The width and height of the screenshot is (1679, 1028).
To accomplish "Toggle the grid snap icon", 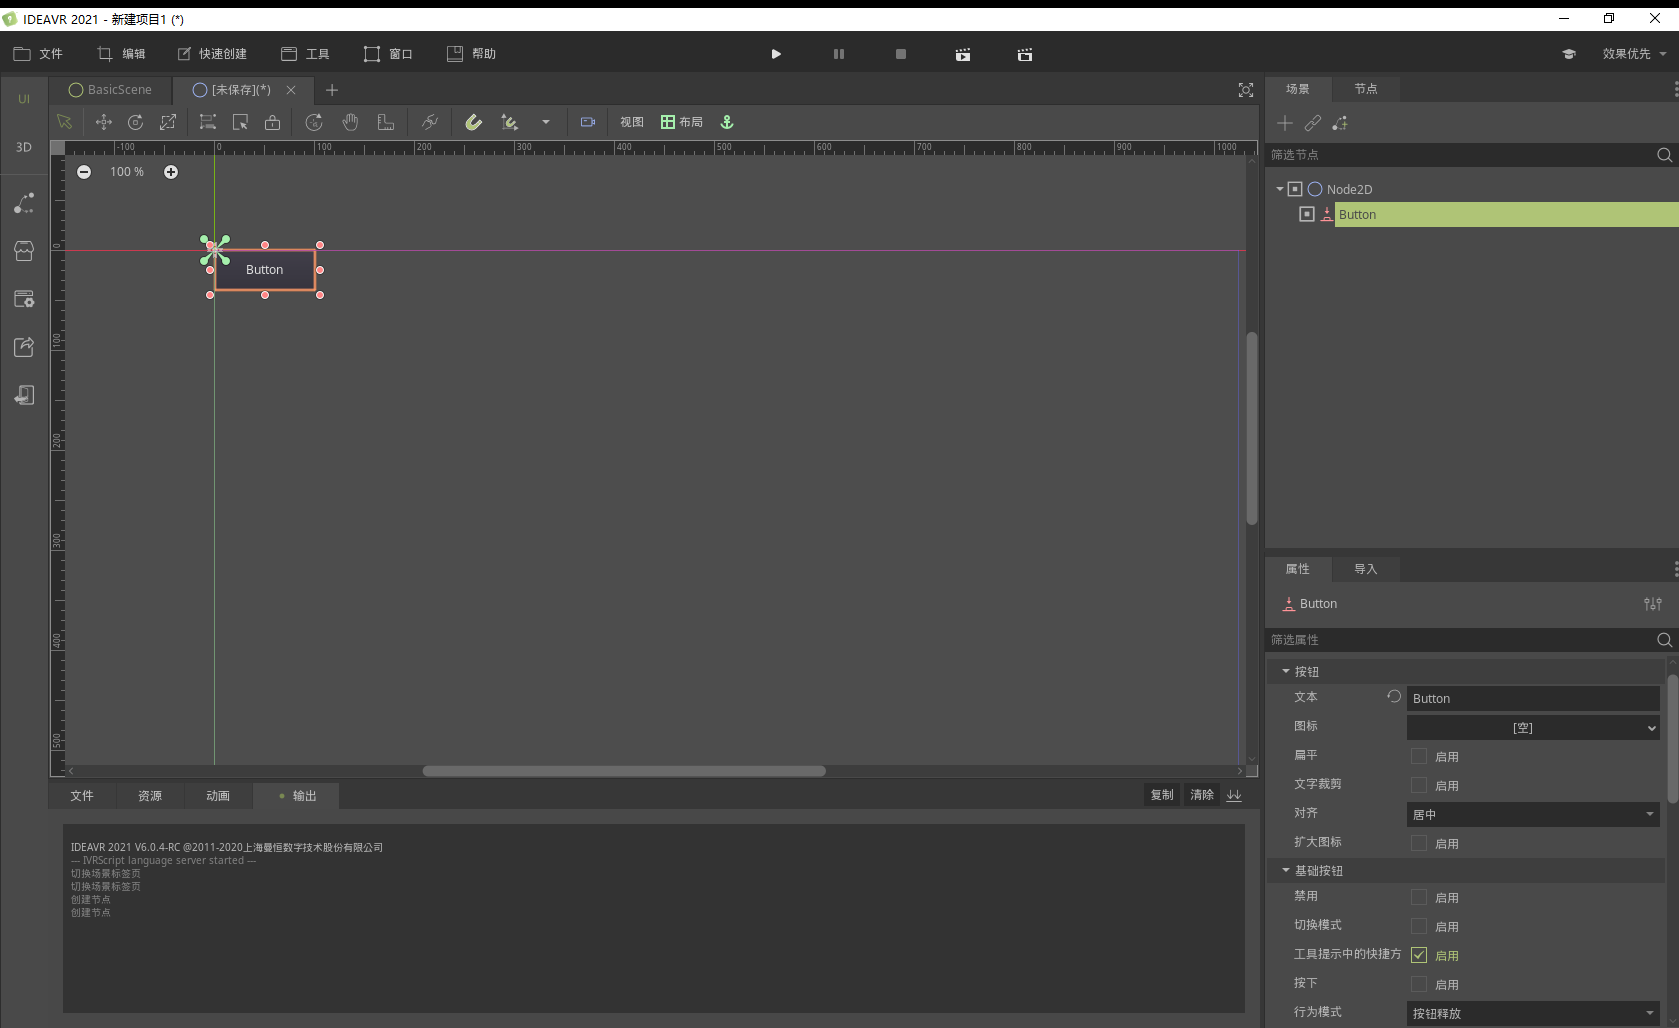I will [x=510, y=122].
